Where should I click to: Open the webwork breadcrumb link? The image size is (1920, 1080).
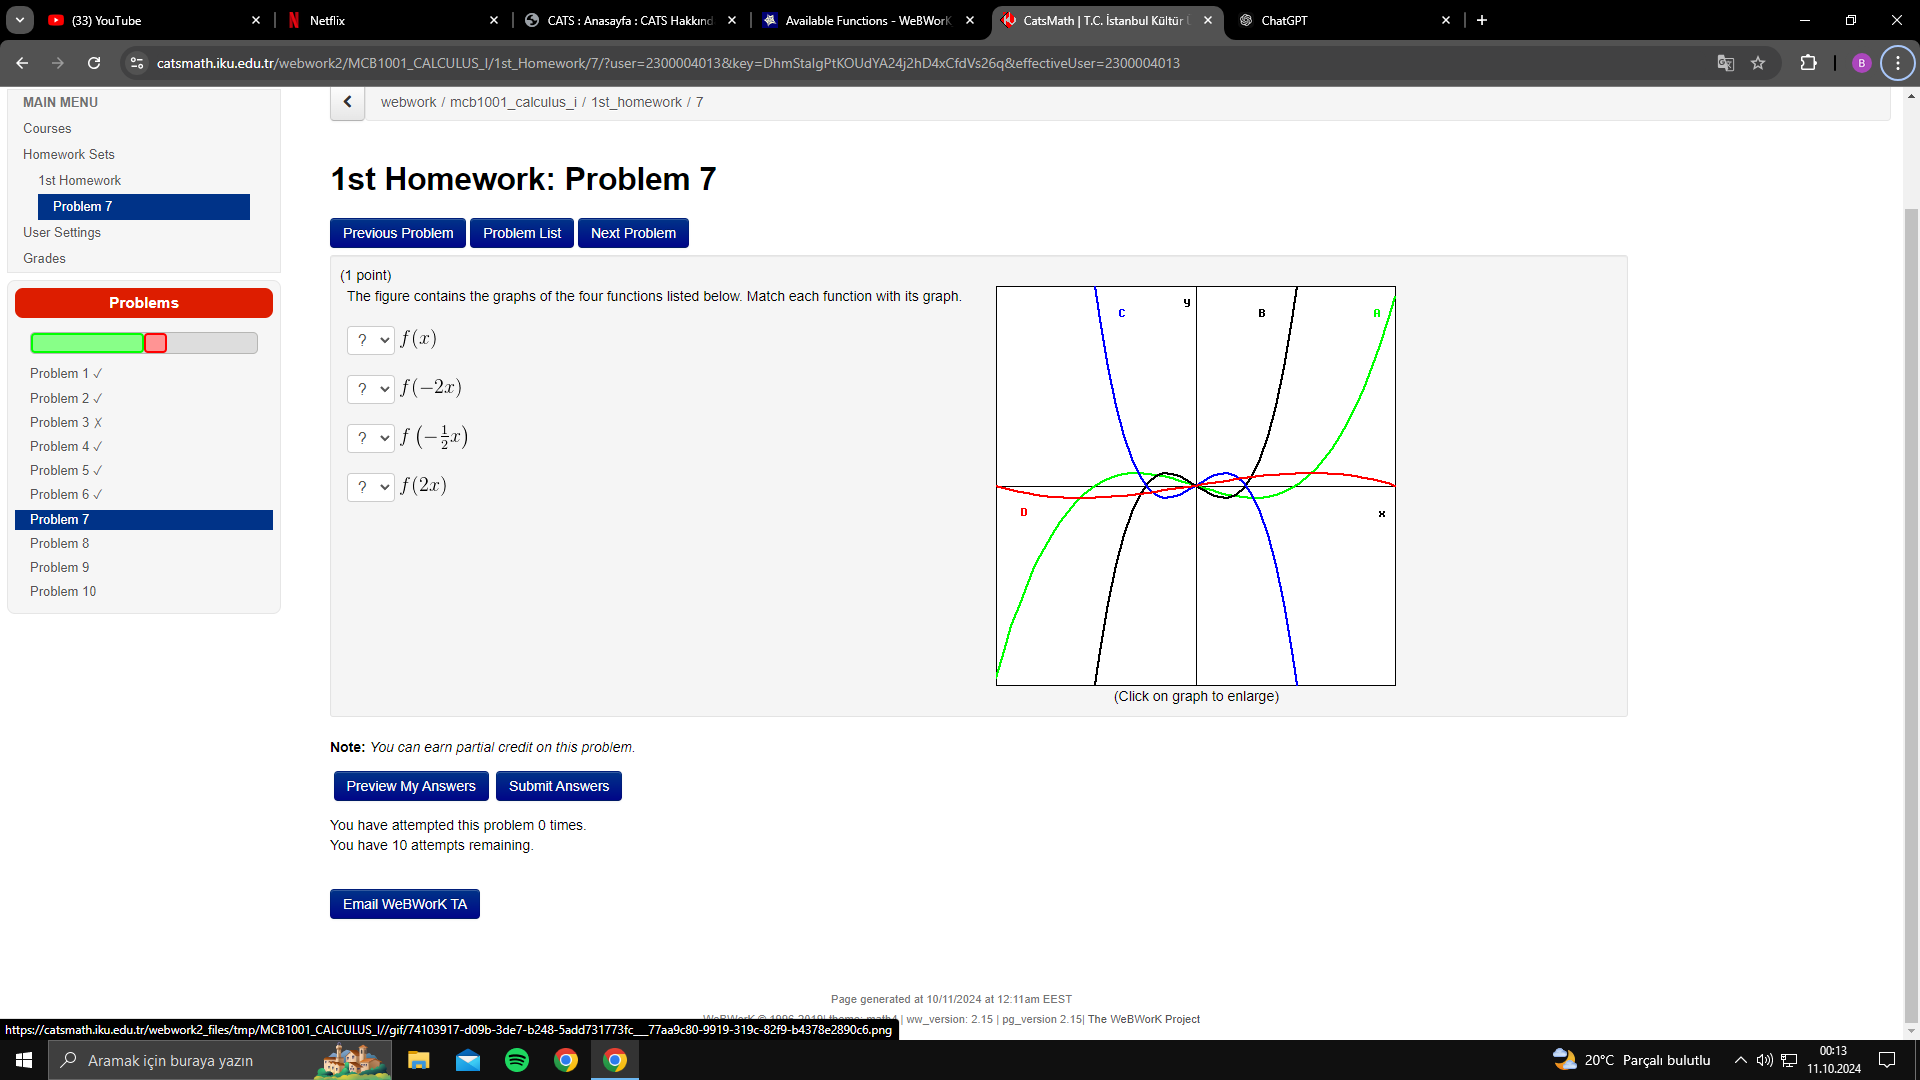point(408,102)
